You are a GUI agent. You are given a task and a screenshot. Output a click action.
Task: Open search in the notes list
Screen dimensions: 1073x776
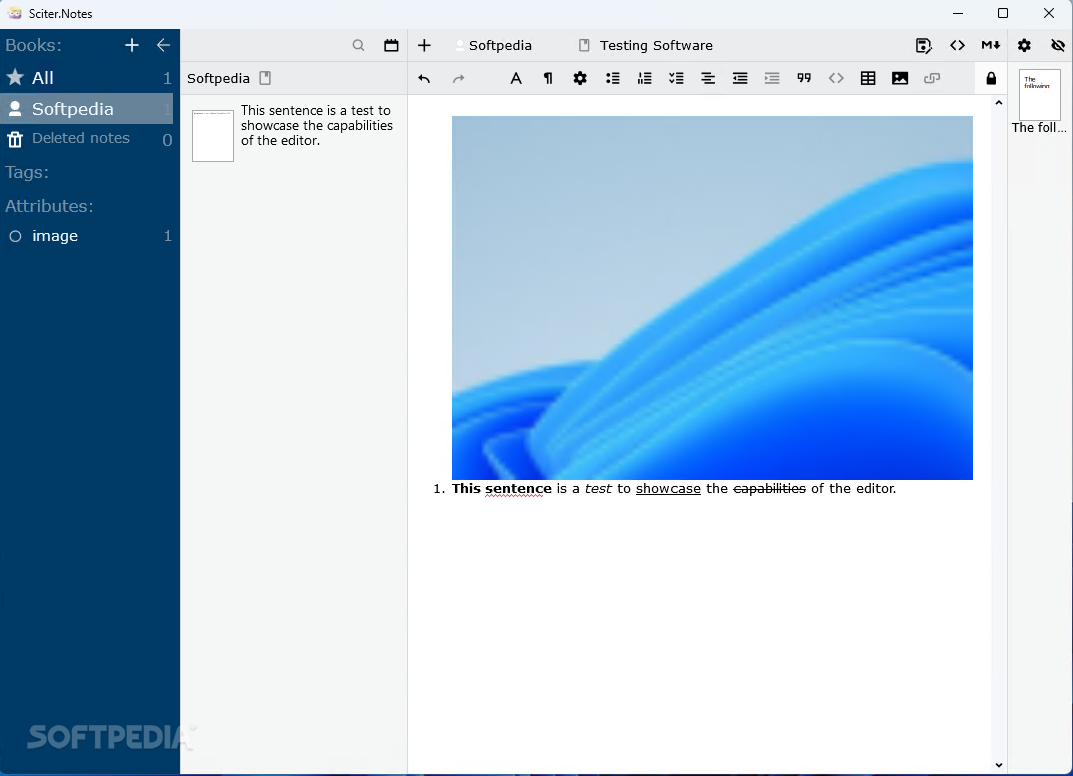(359, 45)
